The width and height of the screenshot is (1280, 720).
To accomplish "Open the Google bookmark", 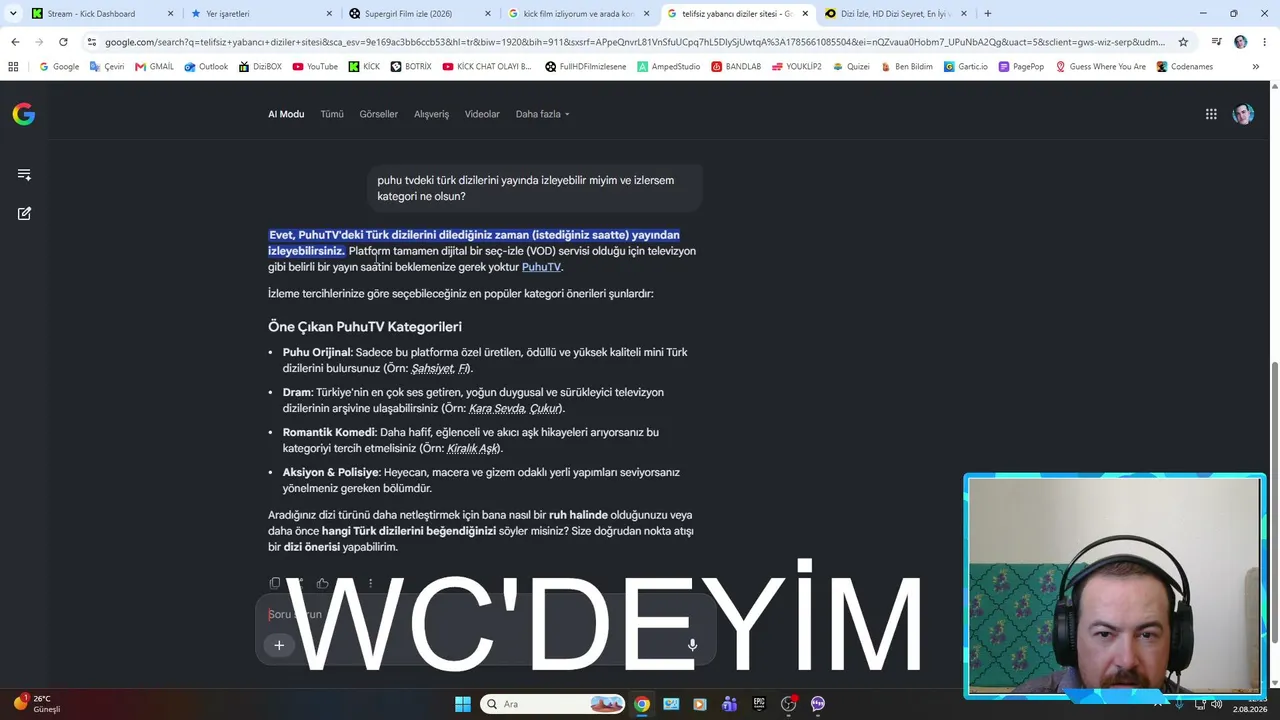I will click(x=59, y=67).
